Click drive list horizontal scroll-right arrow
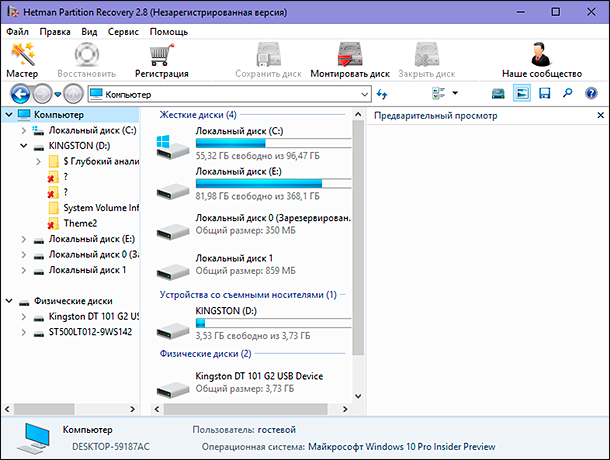This screenshot has width=610, height=460. click(x=345, y=409)
